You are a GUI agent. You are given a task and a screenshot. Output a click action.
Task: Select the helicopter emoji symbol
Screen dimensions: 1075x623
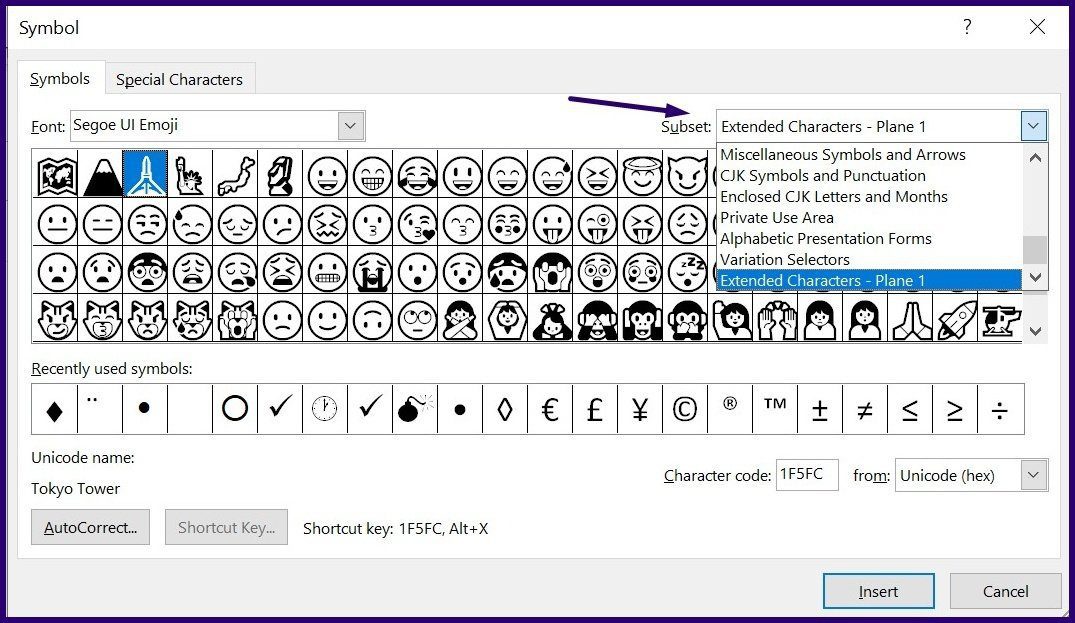click(1000, 318)
